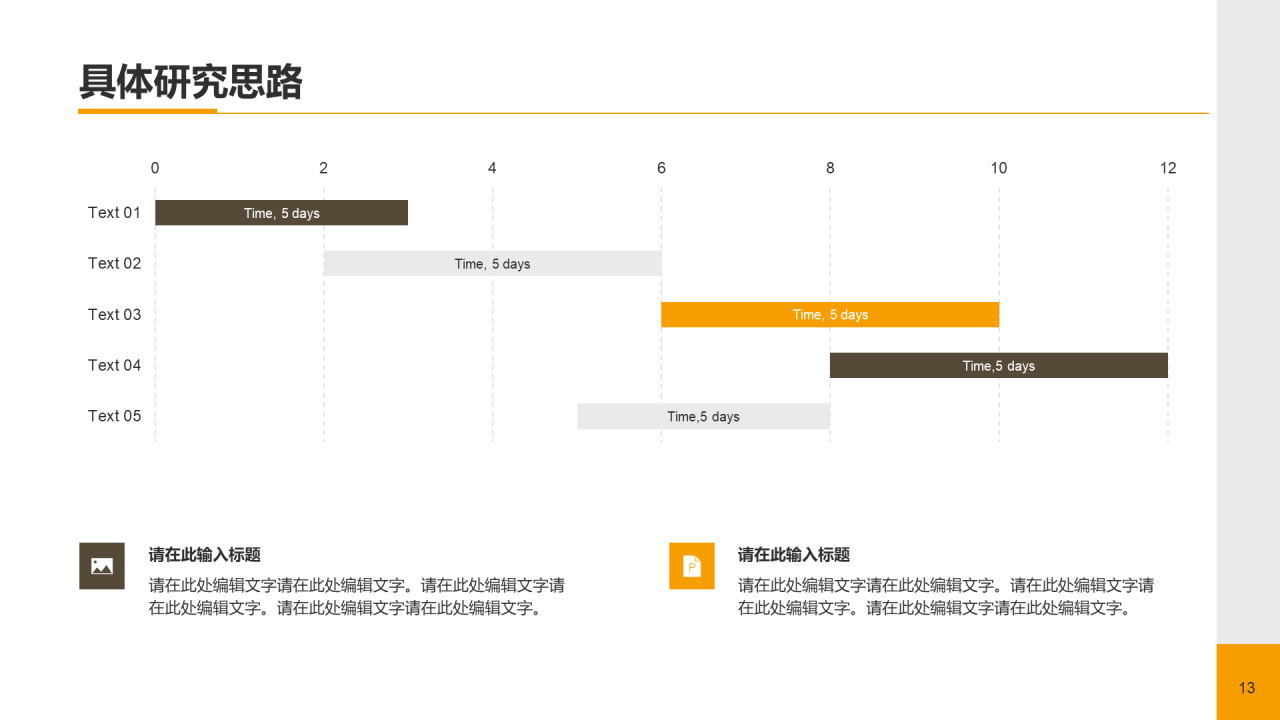
Task: Select the orange Gantt bar in Text 03 row
Action: (x=829, y=314)
